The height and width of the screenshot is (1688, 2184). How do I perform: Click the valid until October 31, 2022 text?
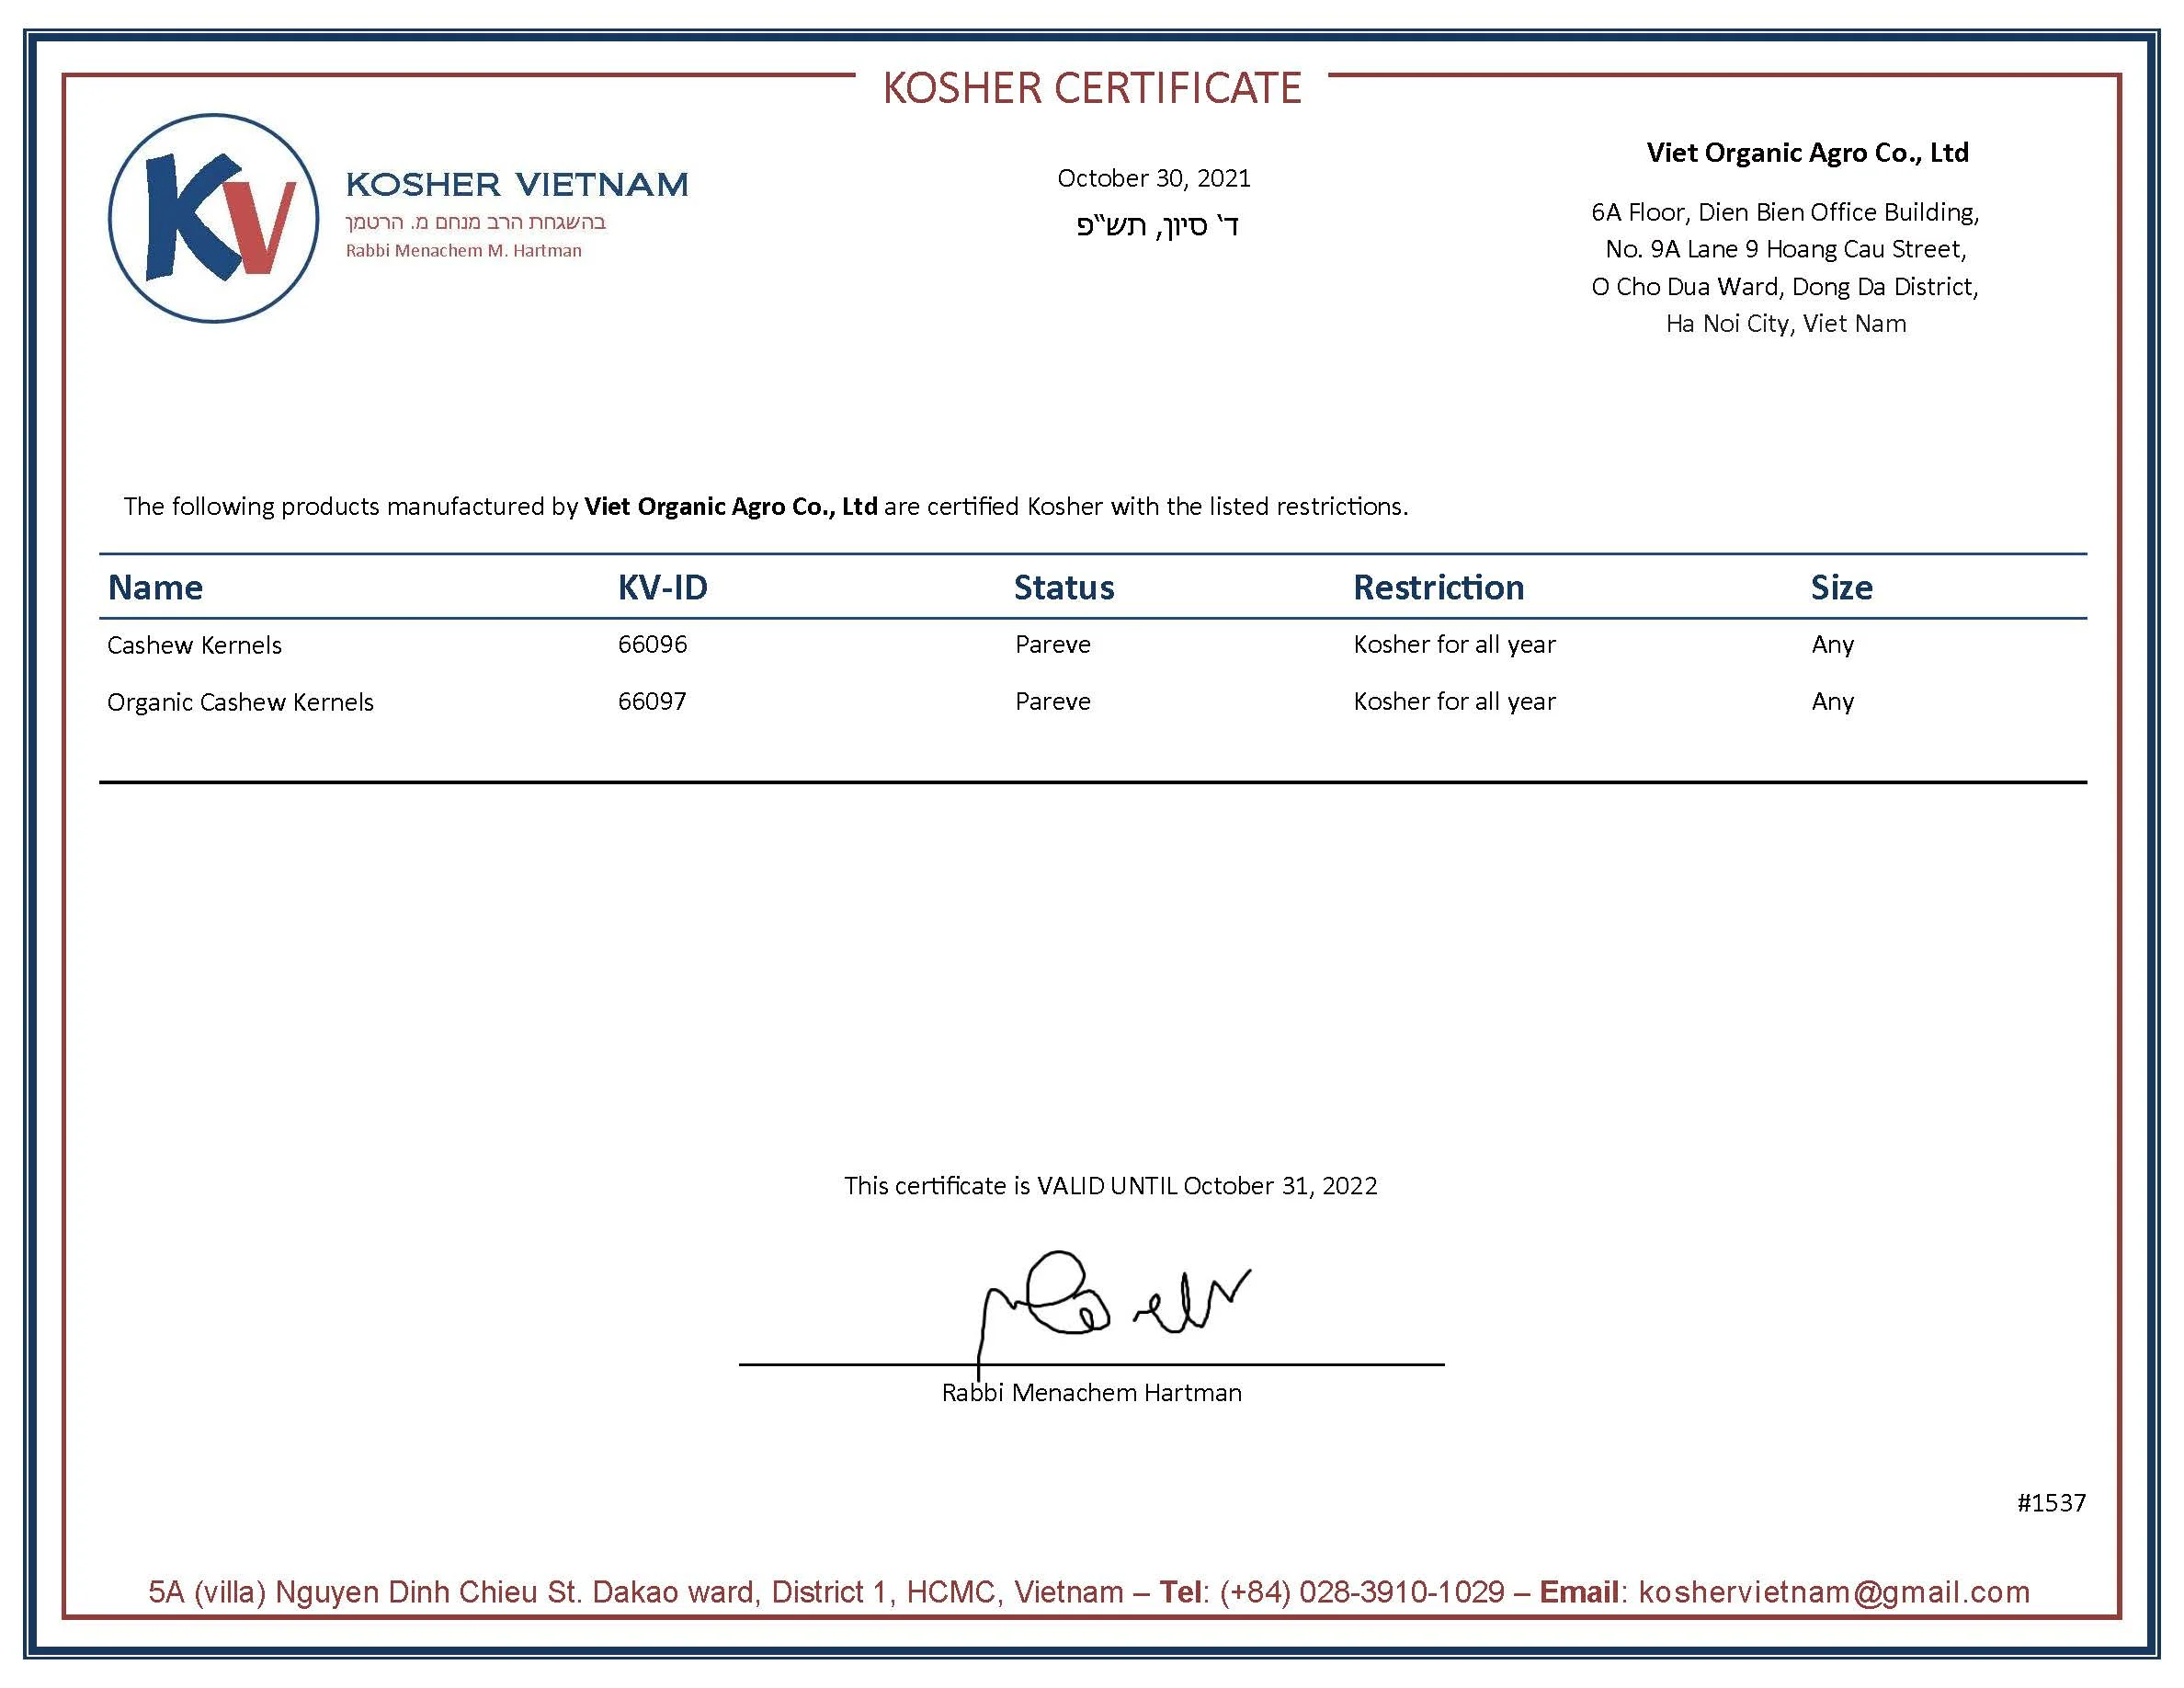click(x=1110, y=1185)
